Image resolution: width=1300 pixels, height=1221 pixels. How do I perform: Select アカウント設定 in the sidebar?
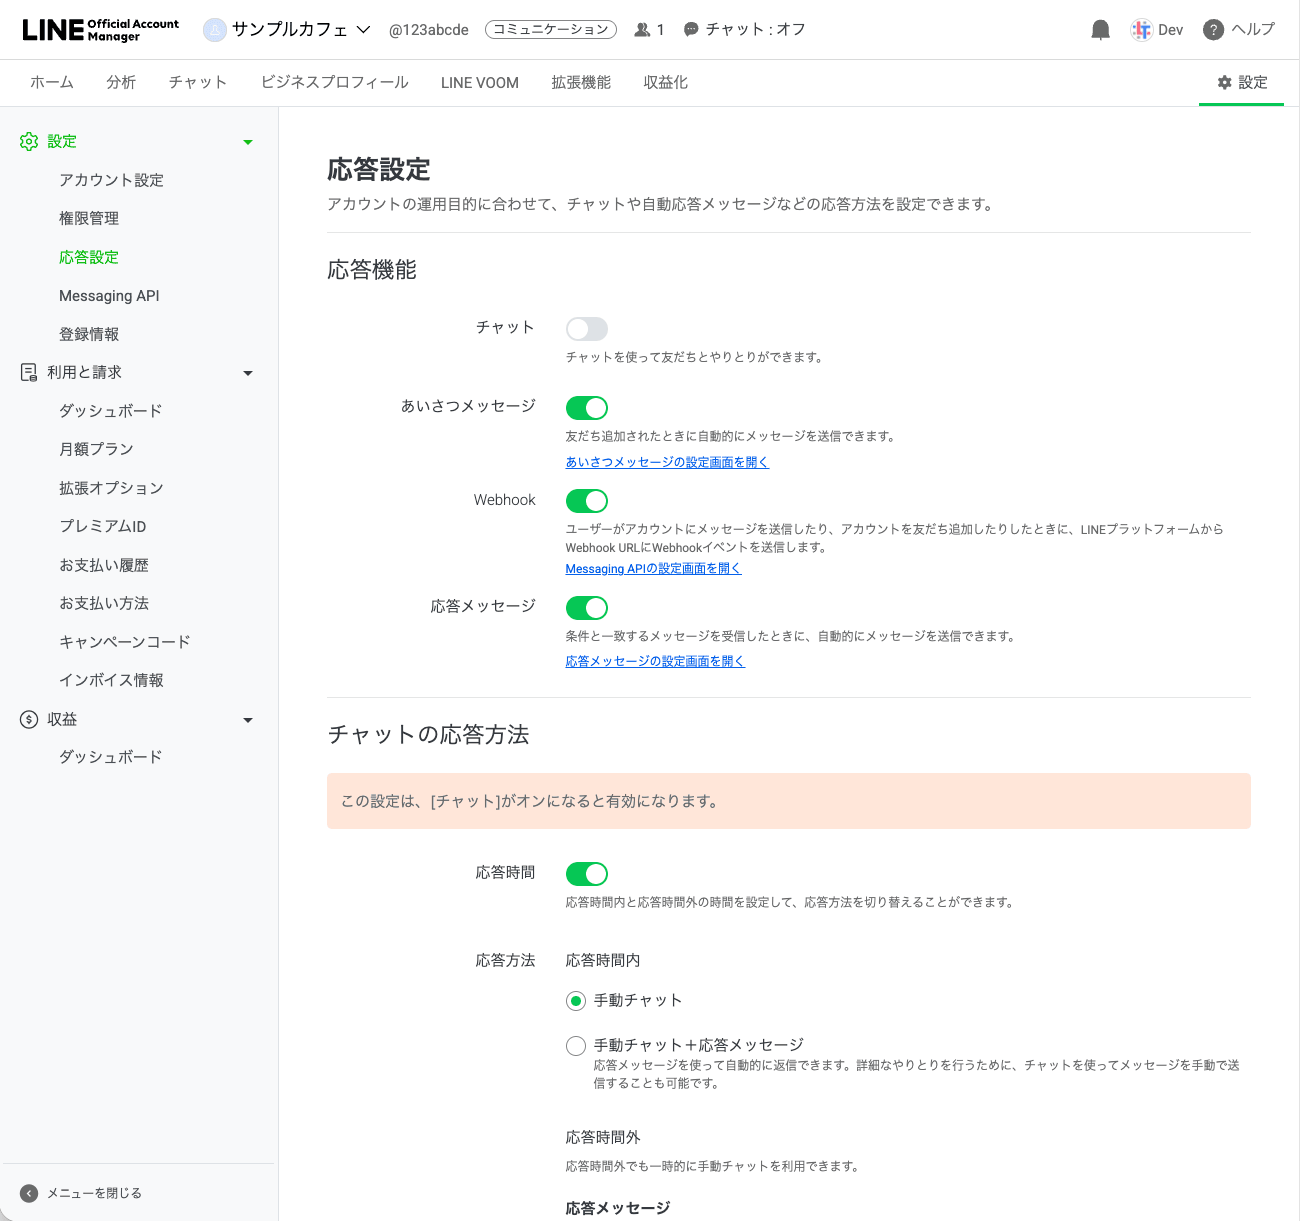click(x=111, y=180)
